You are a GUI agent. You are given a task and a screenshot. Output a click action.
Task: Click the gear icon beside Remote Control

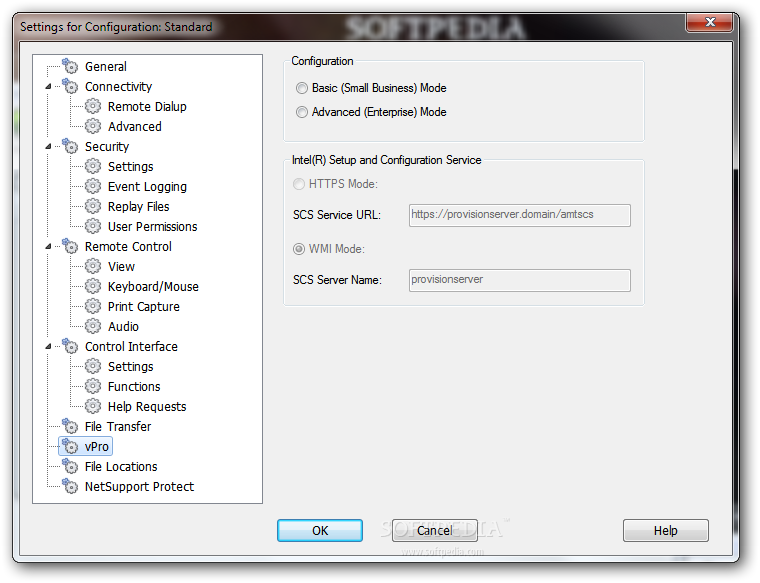pos(70,246)
